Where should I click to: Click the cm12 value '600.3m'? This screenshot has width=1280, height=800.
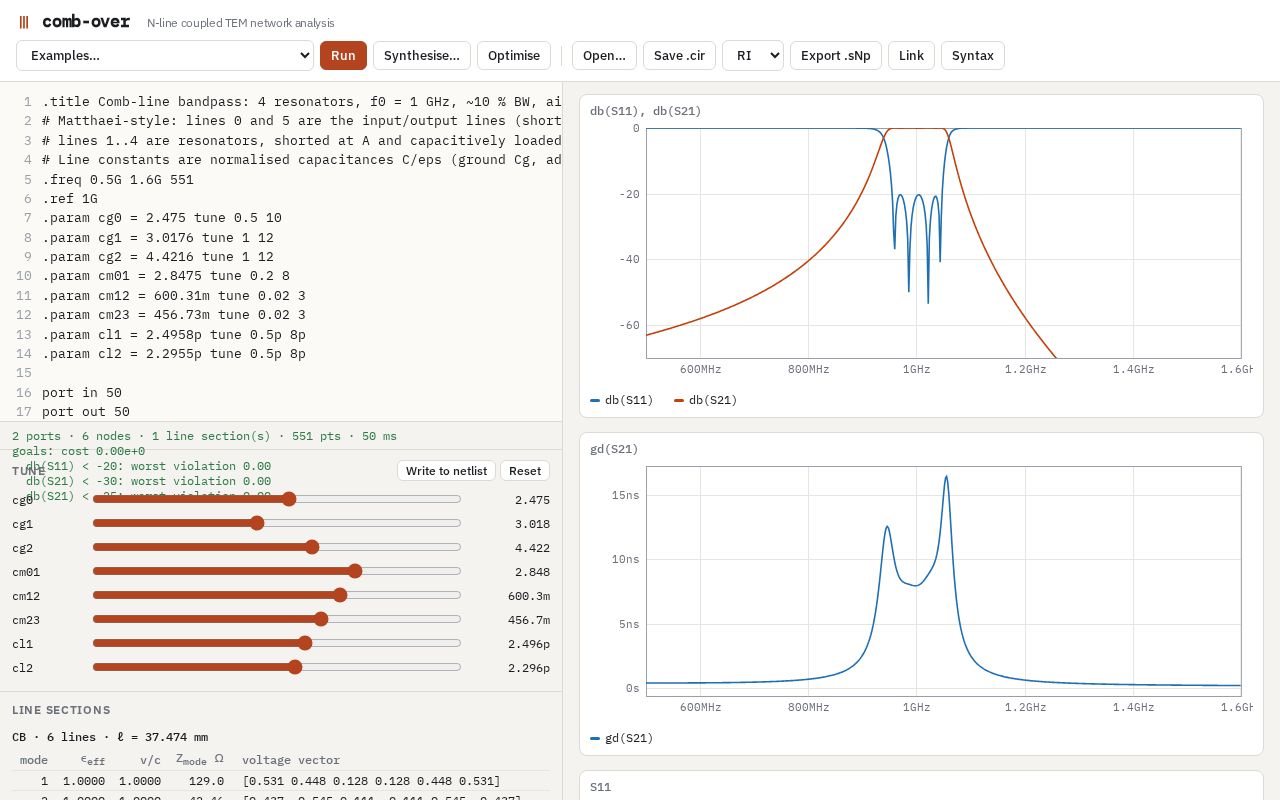click(529, 596)
